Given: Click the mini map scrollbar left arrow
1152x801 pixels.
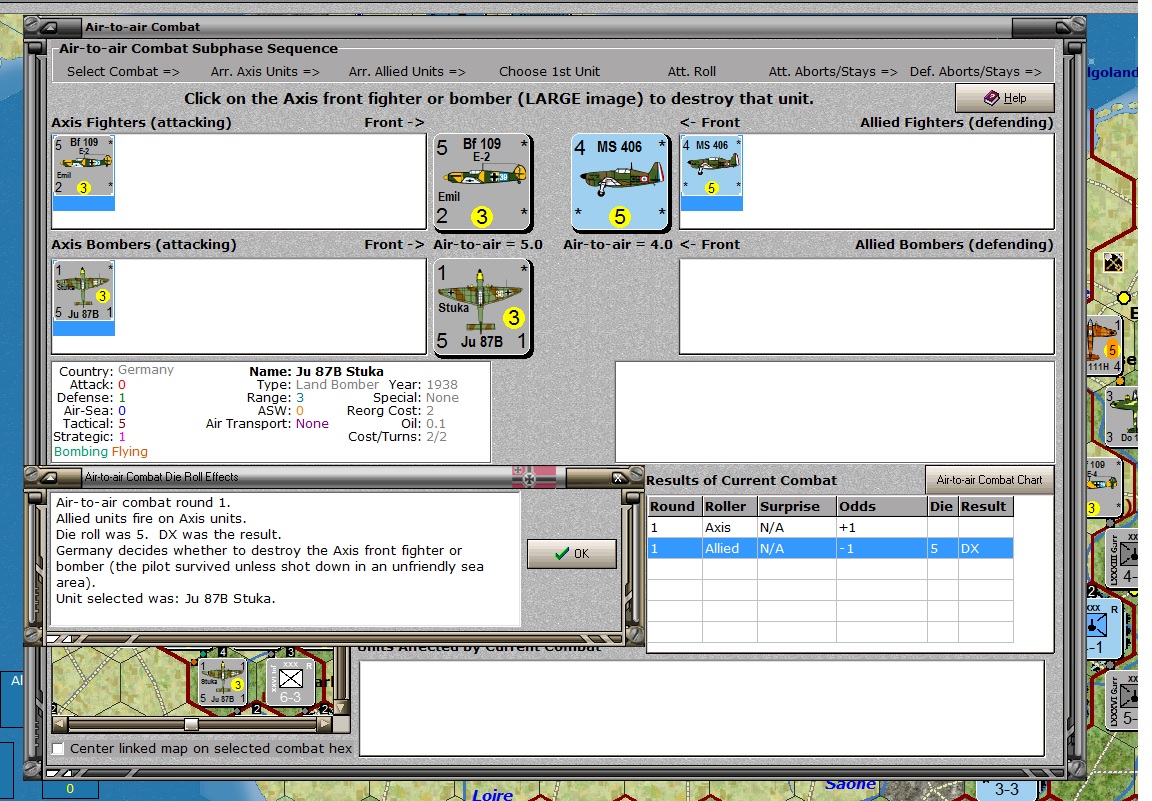Looking at the screenshot, I should click(x=60, y=725).
